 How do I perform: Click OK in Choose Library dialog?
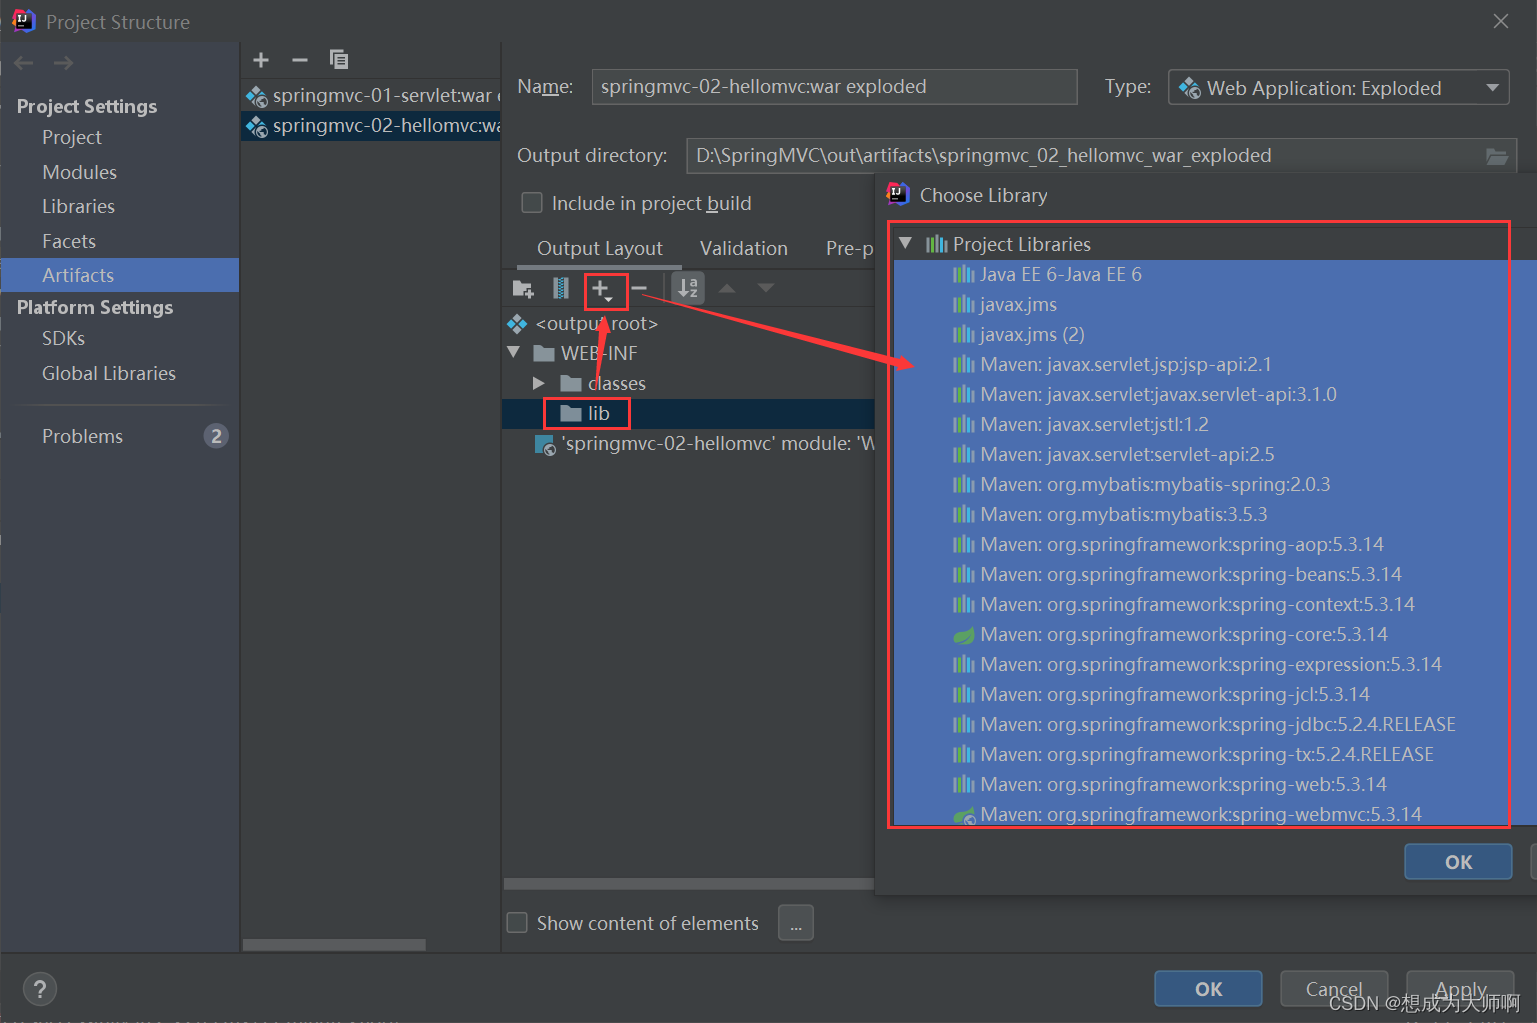tap(1458, 862)
